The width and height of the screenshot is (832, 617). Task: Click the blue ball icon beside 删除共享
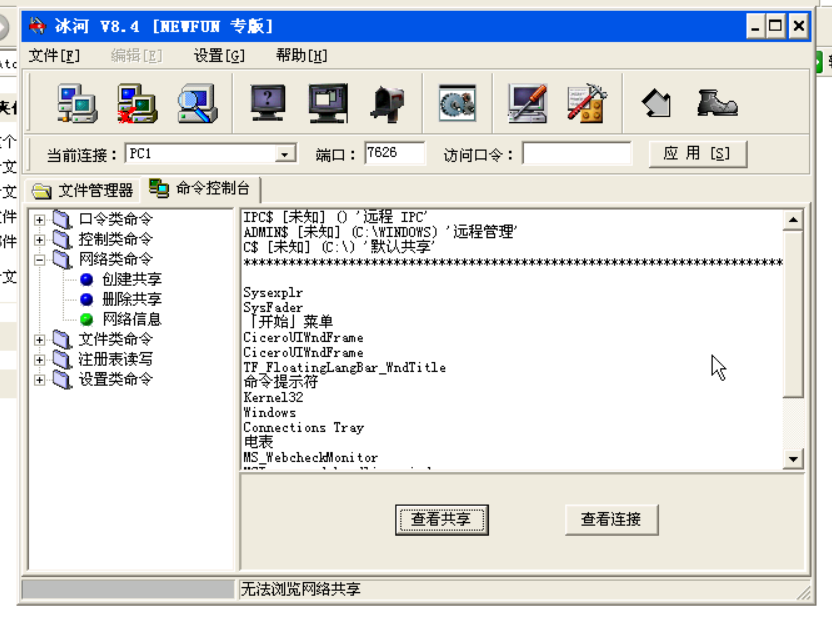pyautogui.click(x=86, y=299)
